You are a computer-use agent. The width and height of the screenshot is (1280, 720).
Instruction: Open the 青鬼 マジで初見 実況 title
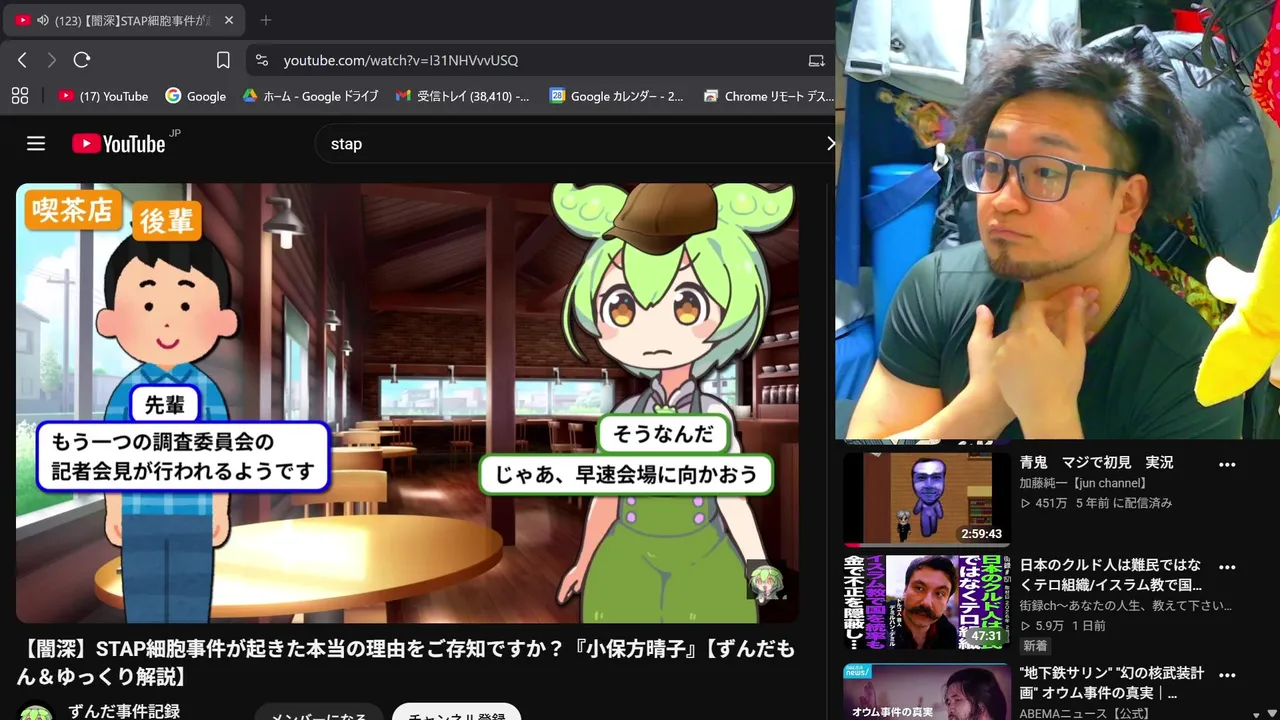pos(1096,463)
